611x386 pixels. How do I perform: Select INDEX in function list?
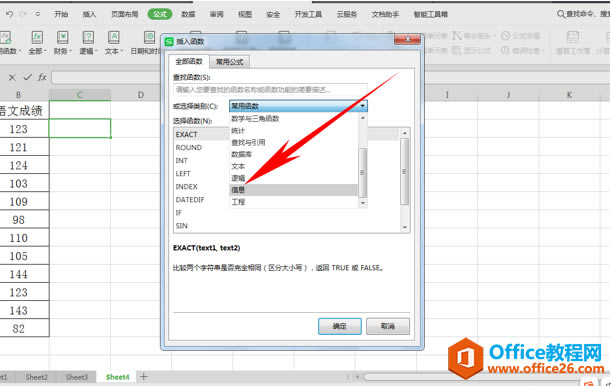tap(187, 187)
